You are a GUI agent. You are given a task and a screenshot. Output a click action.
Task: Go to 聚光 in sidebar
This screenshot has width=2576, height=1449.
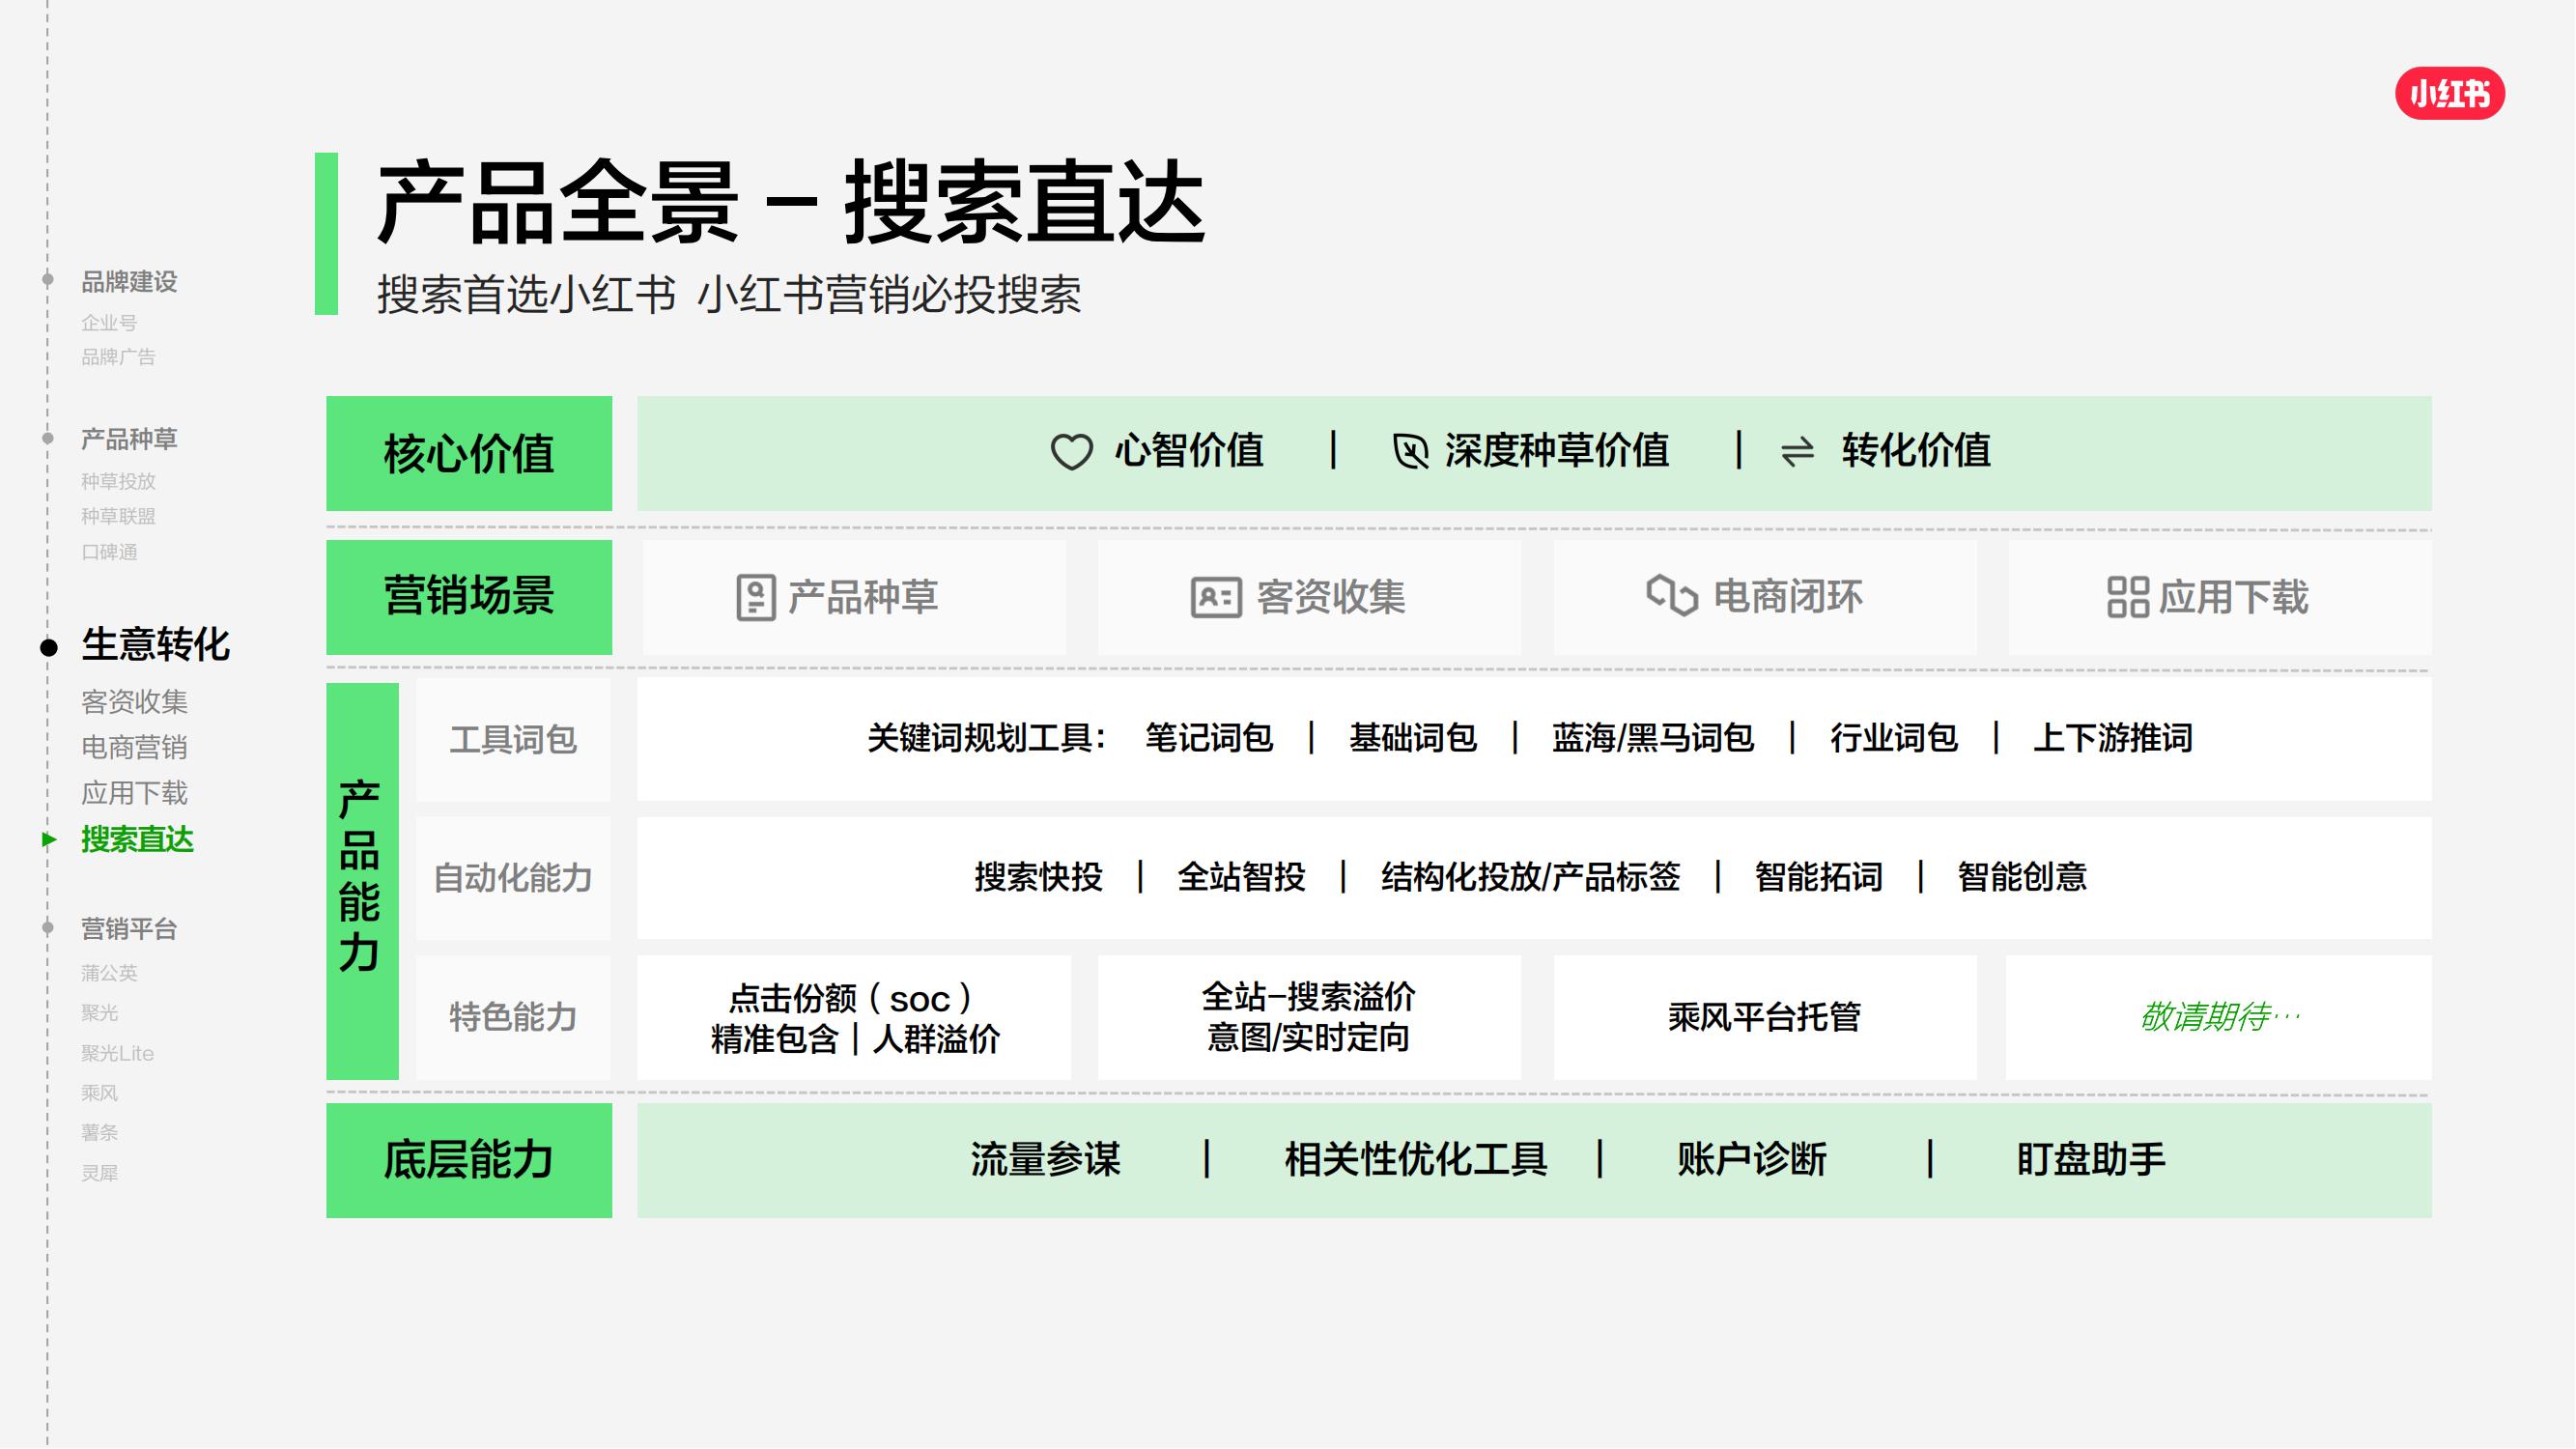(x=99, y=1013)
